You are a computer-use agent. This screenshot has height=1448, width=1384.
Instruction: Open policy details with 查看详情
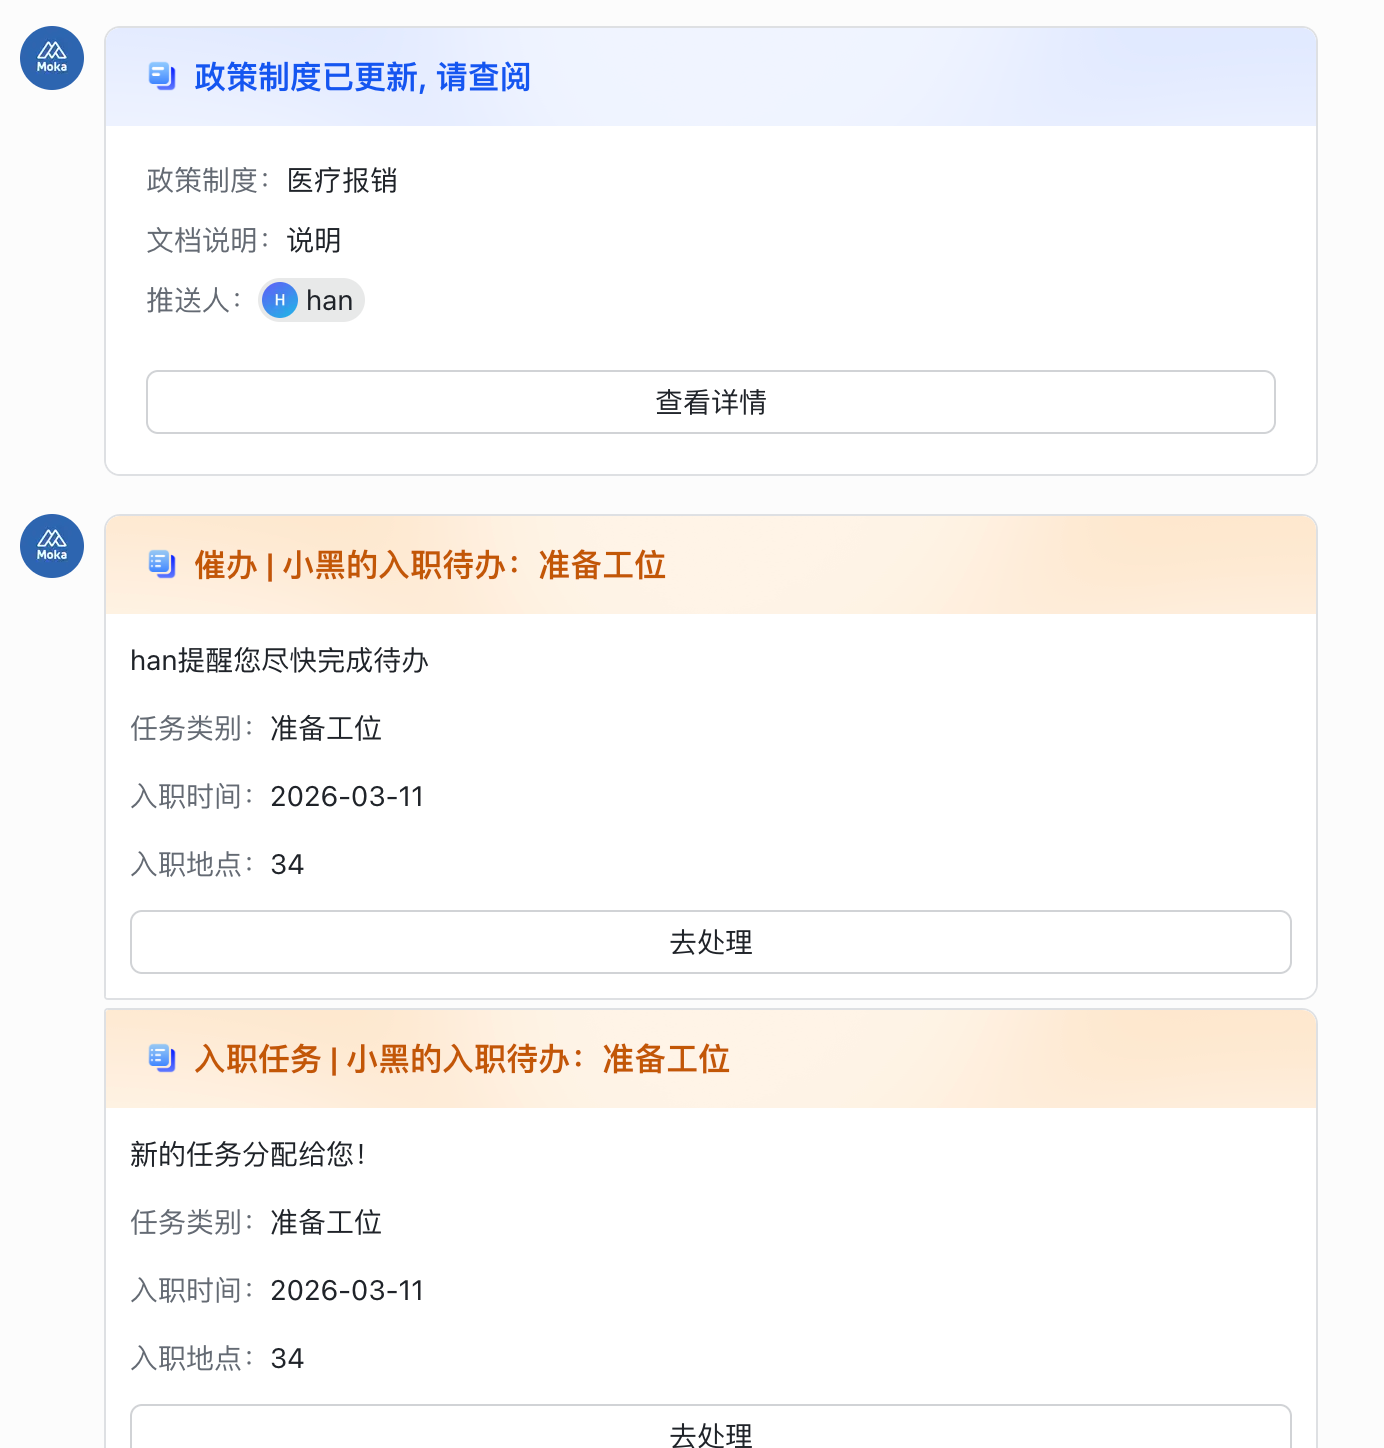coord(710,402)
